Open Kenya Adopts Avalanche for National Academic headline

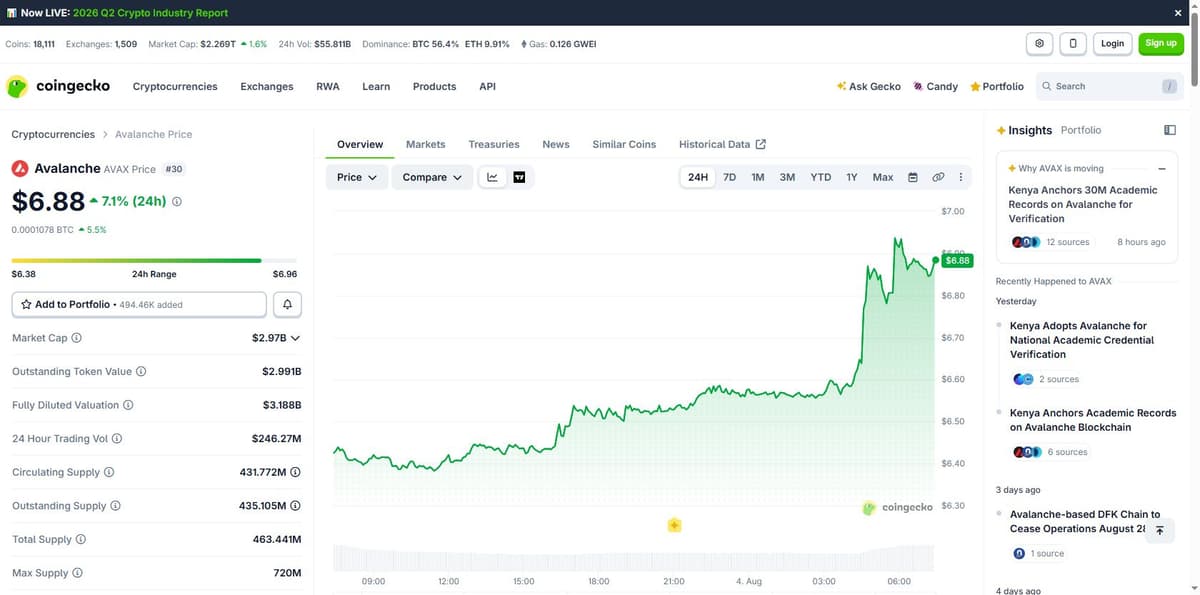(x=1082, y=340)
